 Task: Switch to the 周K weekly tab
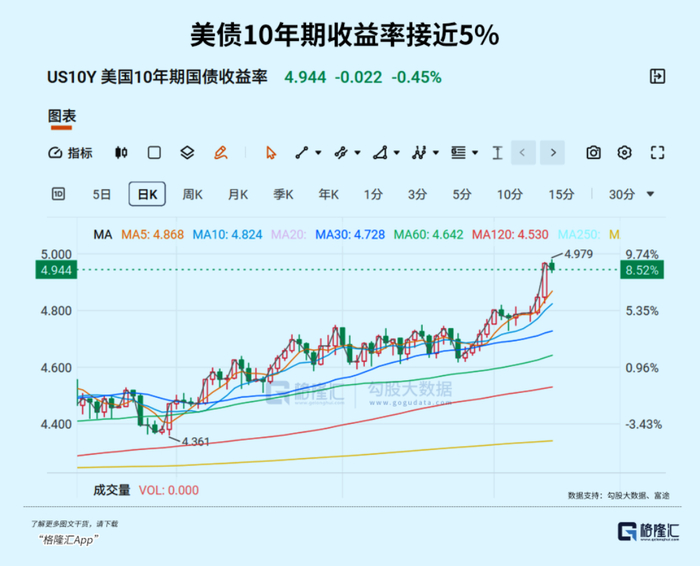pyautogui.click(x=192, y=194)
